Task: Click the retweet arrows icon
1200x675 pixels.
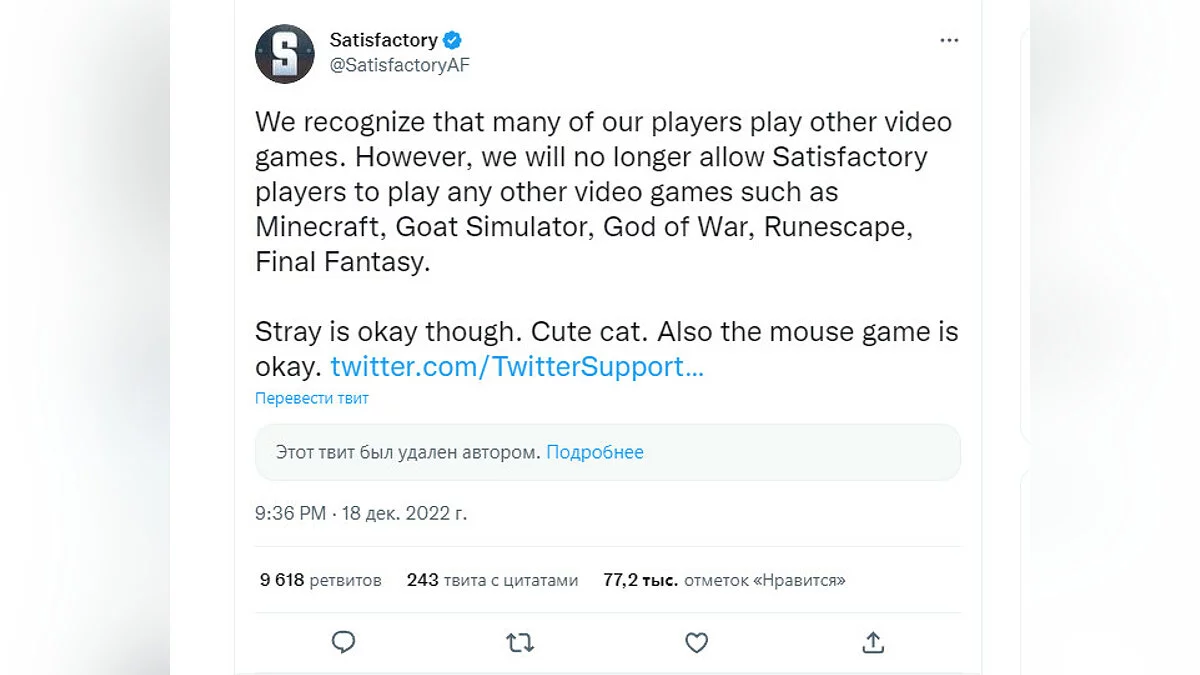Action: [x=519, y=642]
